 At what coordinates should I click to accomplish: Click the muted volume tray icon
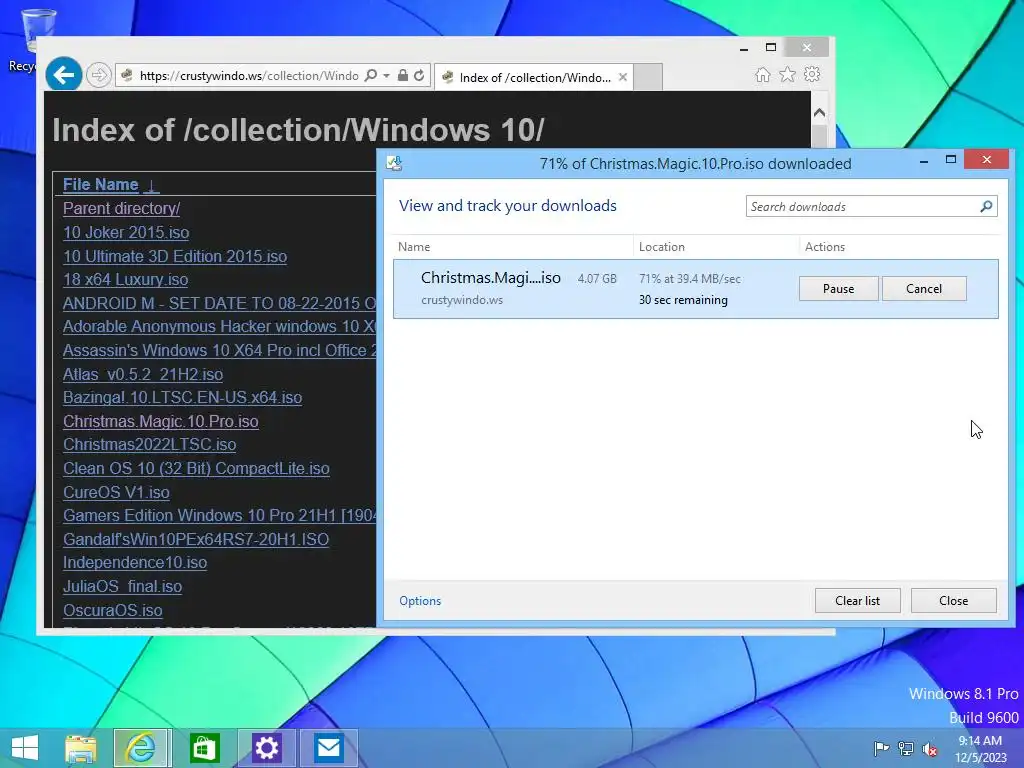pos(930,749)
